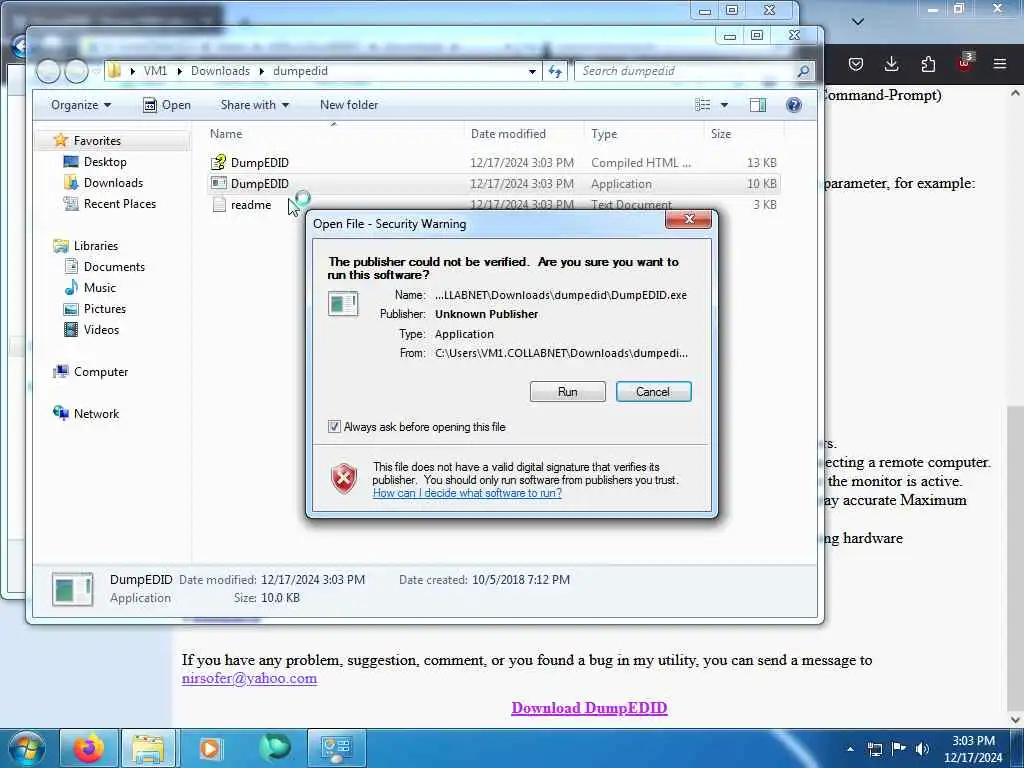Open Desktop in the navigation pane
Image resolution: width=1024 pixels, height=768 pixels.
click(x=104, y=162)
